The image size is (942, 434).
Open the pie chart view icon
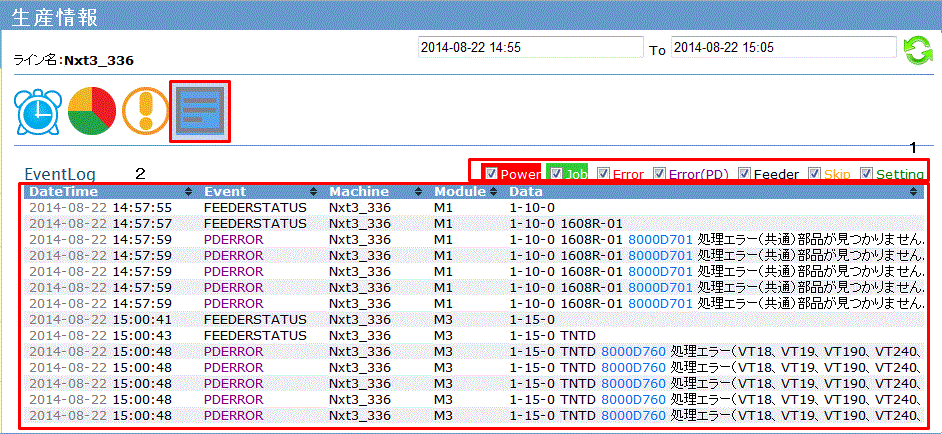click(x=92, y=113)
